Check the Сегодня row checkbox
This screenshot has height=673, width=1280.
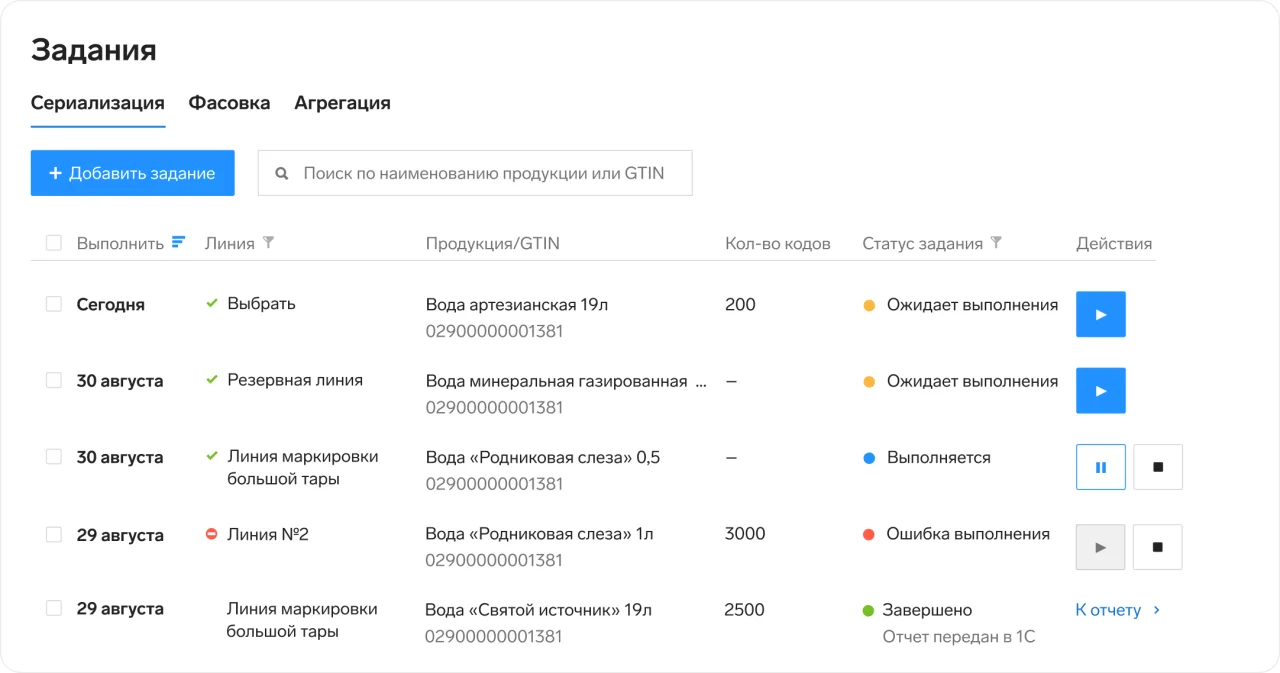(54, 304)
